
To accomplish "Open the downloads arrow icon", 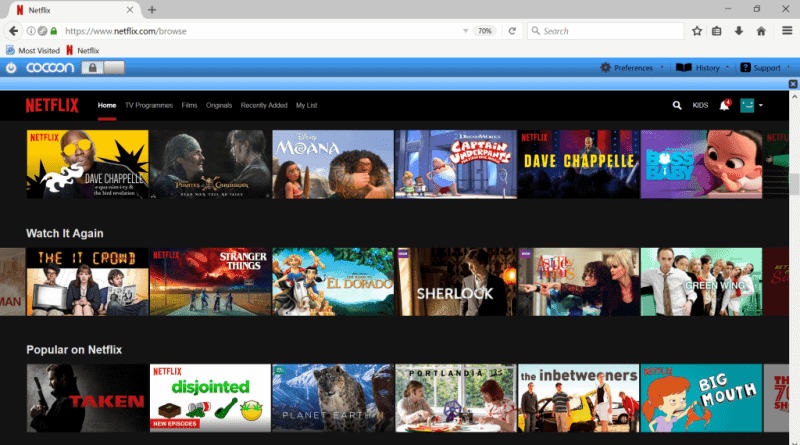I will (x=739, y=31).
